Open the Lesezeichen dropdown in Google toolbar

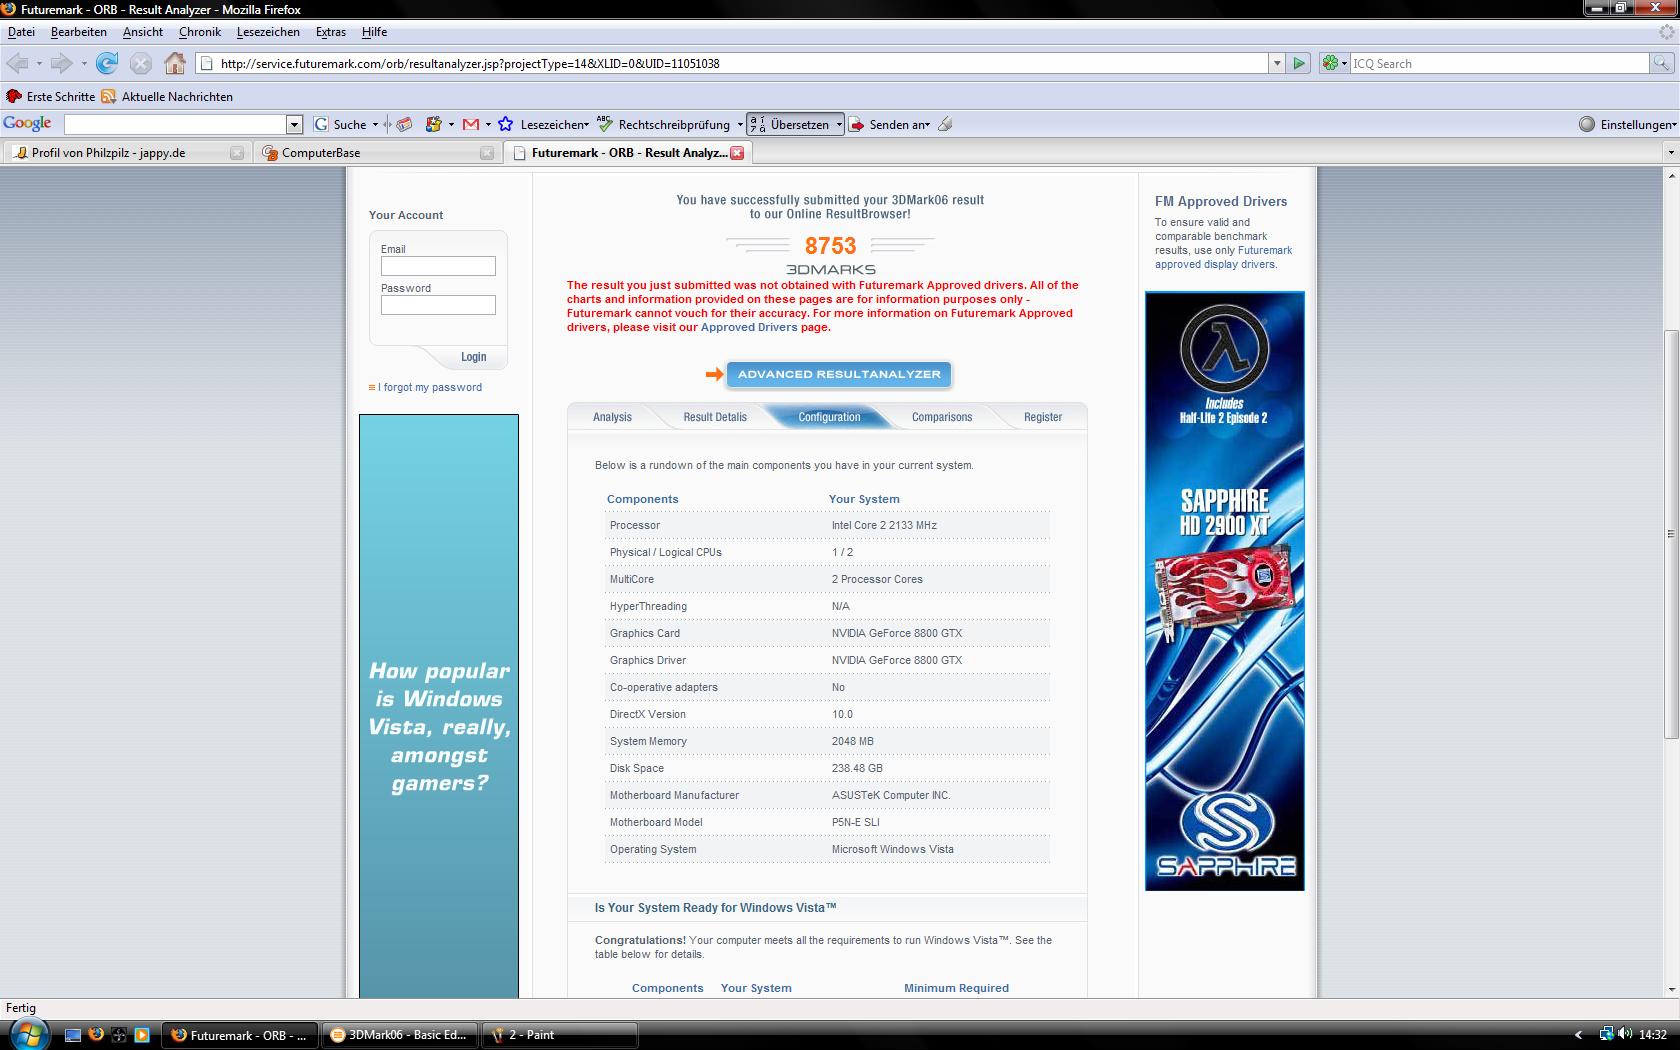click(554, 124)
